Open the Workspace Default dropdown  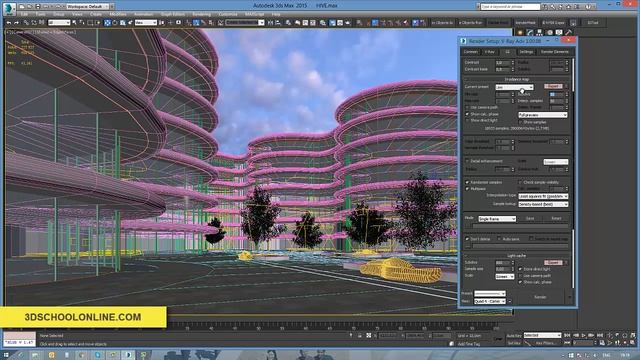click(87, 7)
